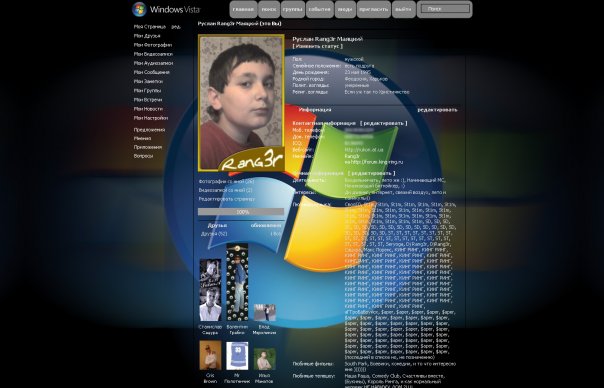Open the Mr Полотенчик friend thumbnail
Image resolution: width=604 pixels, height=388 pixels.
[x=237, y=356]
